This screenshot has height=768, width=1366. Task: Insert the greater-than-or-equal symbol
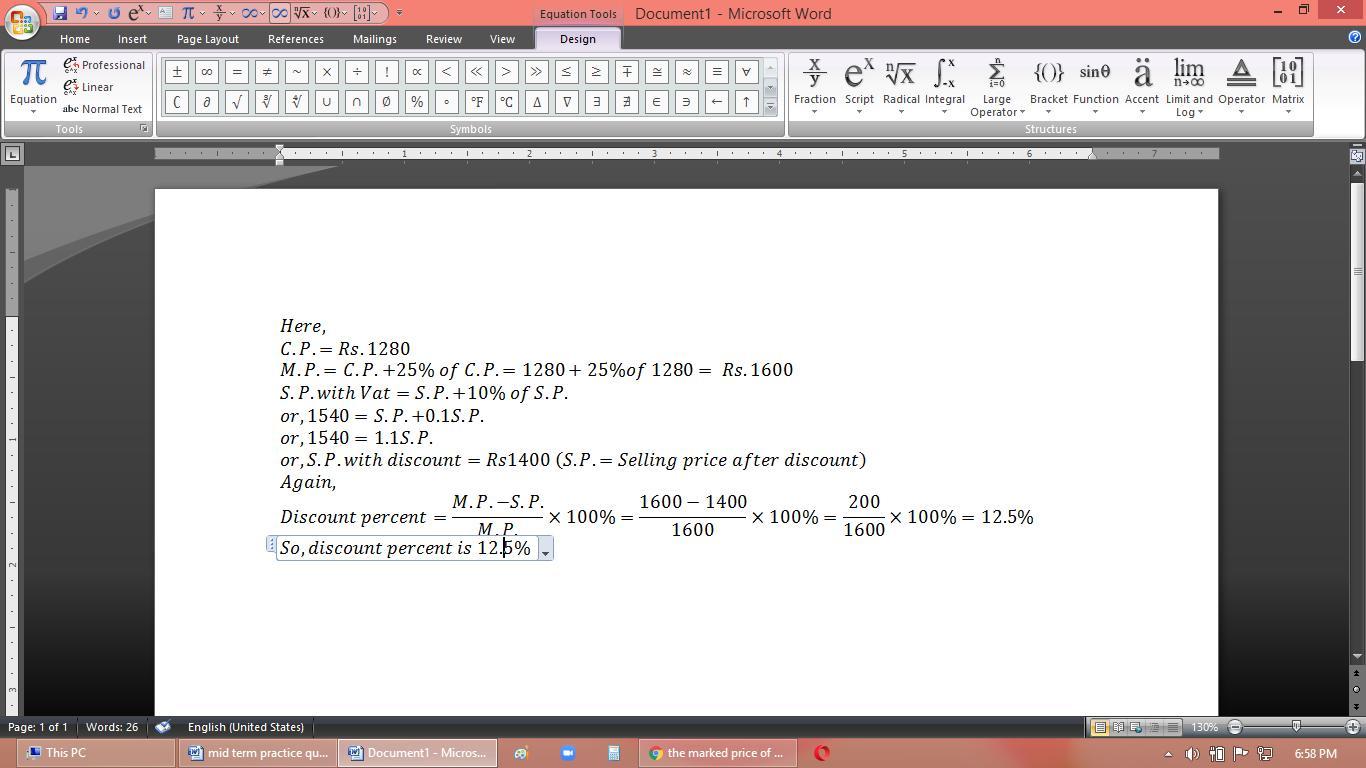click(597, 72)
